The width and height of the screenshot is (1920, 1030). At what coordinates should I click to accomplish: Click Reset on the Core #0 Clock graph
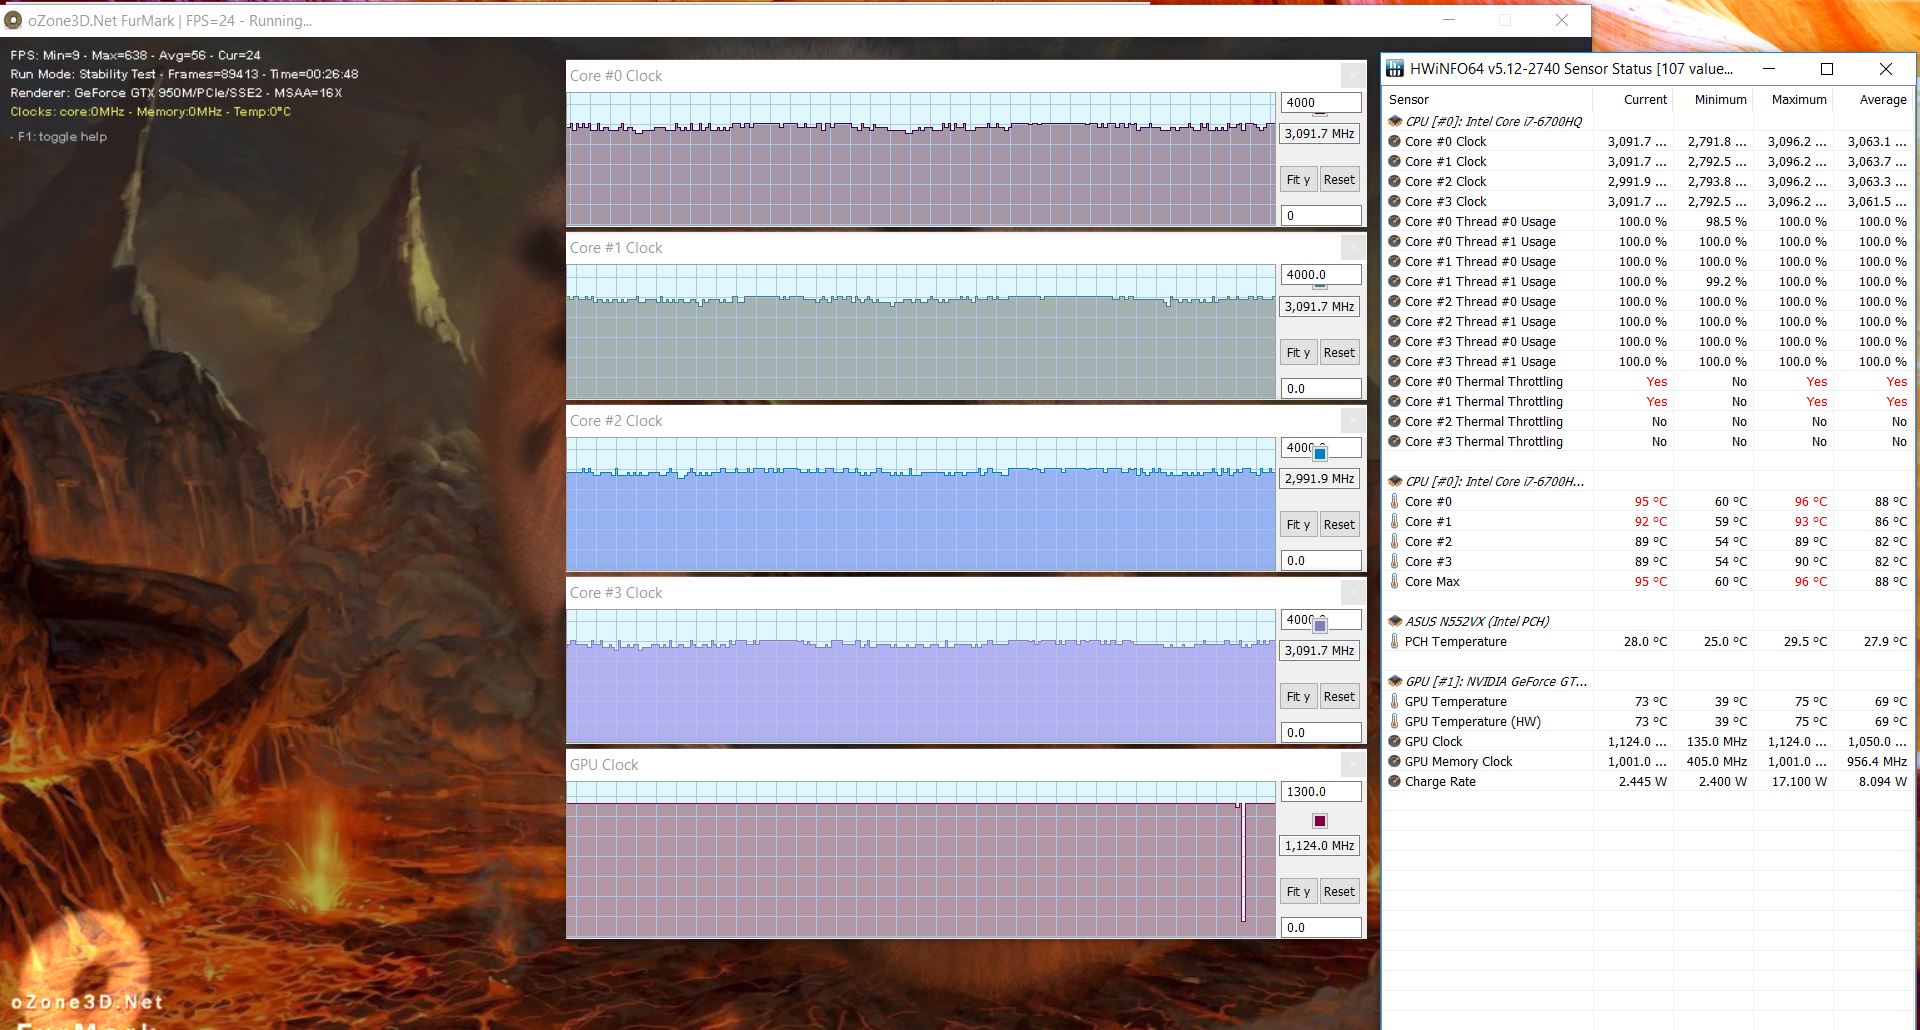click(x=1339, y=180)
